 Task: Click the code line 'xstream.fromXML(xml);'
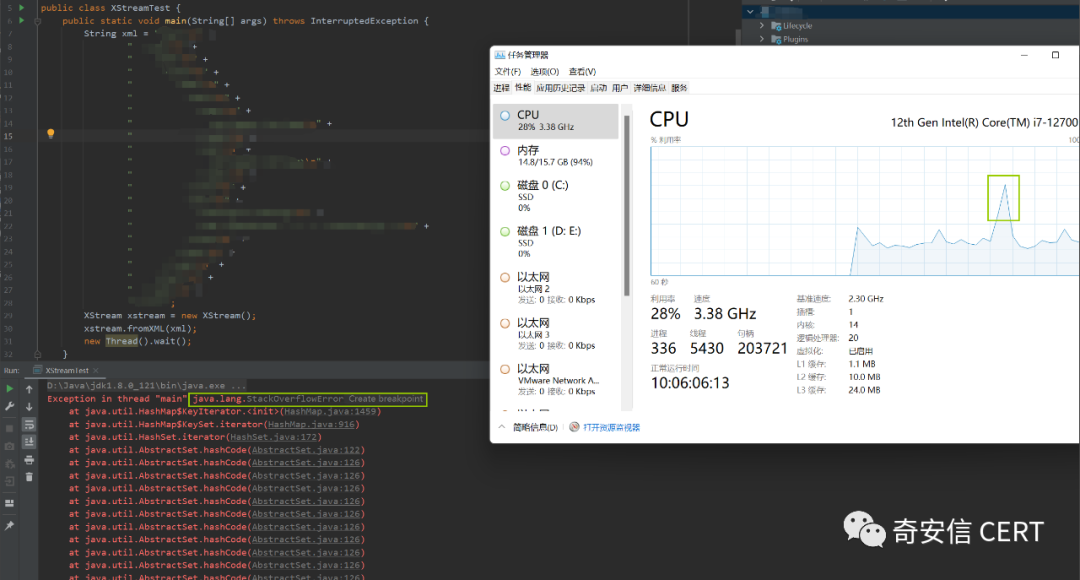140,329
